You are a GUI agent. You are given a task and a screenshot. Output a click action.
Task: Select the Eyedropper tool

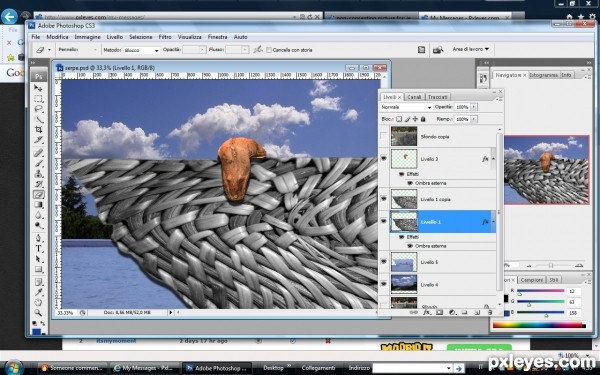pos(38,293)
